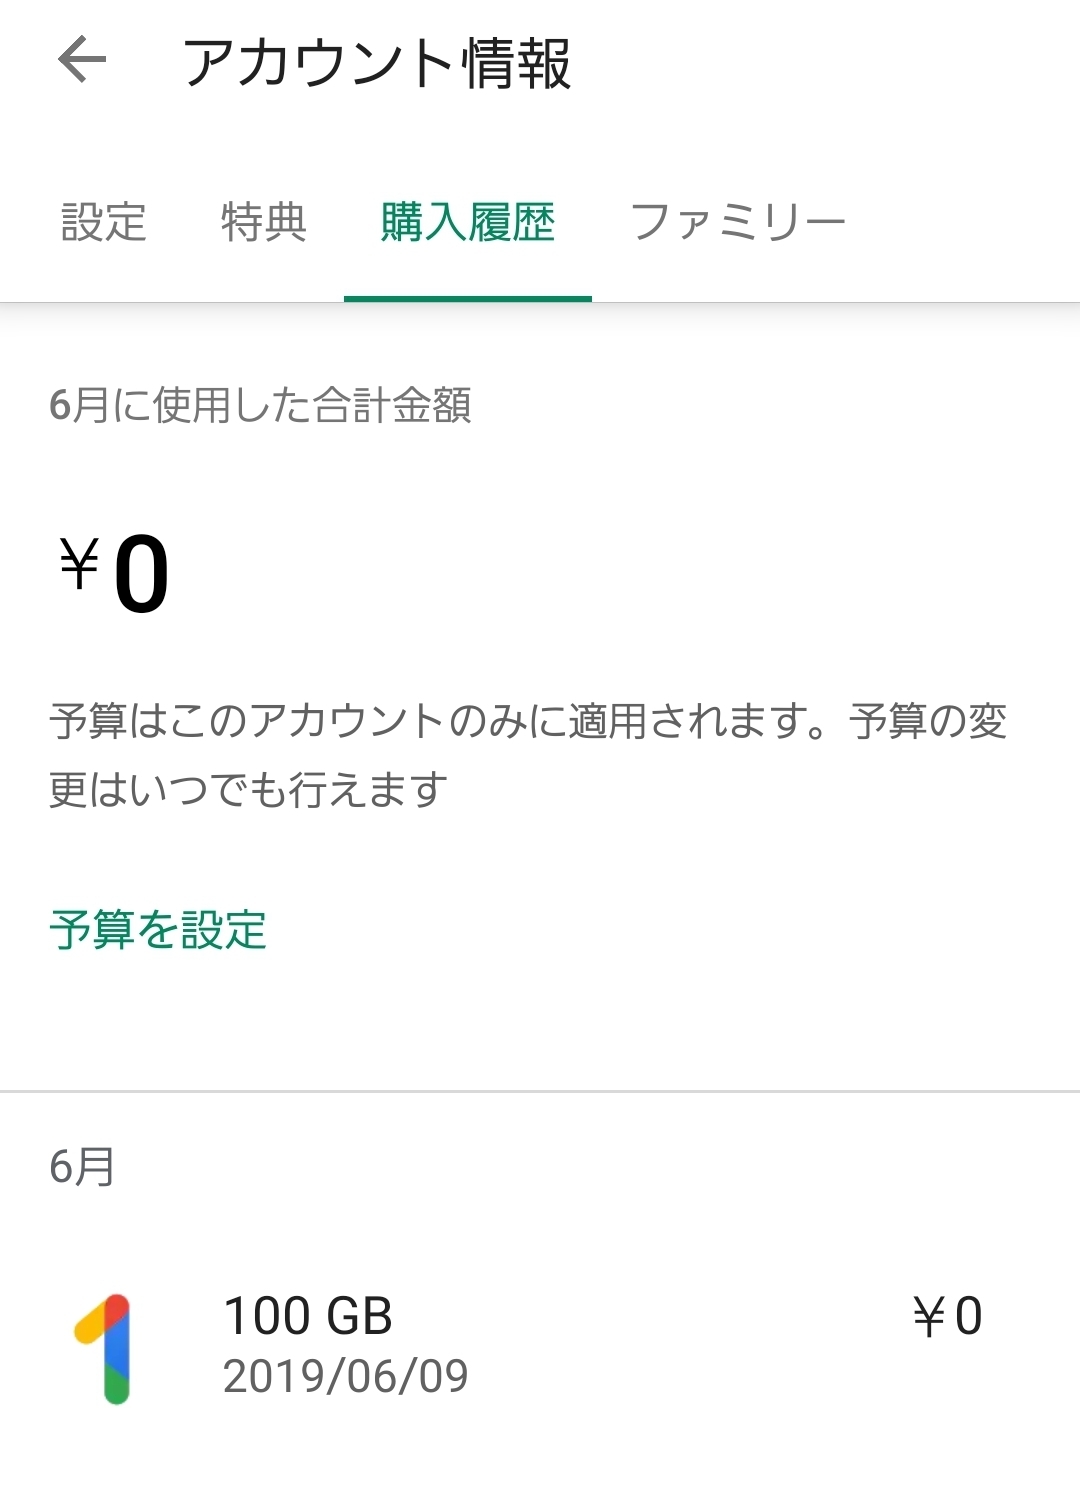The height and width of the screenshot is (1502, 1080).
Task: Tap the back arrow icon
Action: tap(82, 61)
